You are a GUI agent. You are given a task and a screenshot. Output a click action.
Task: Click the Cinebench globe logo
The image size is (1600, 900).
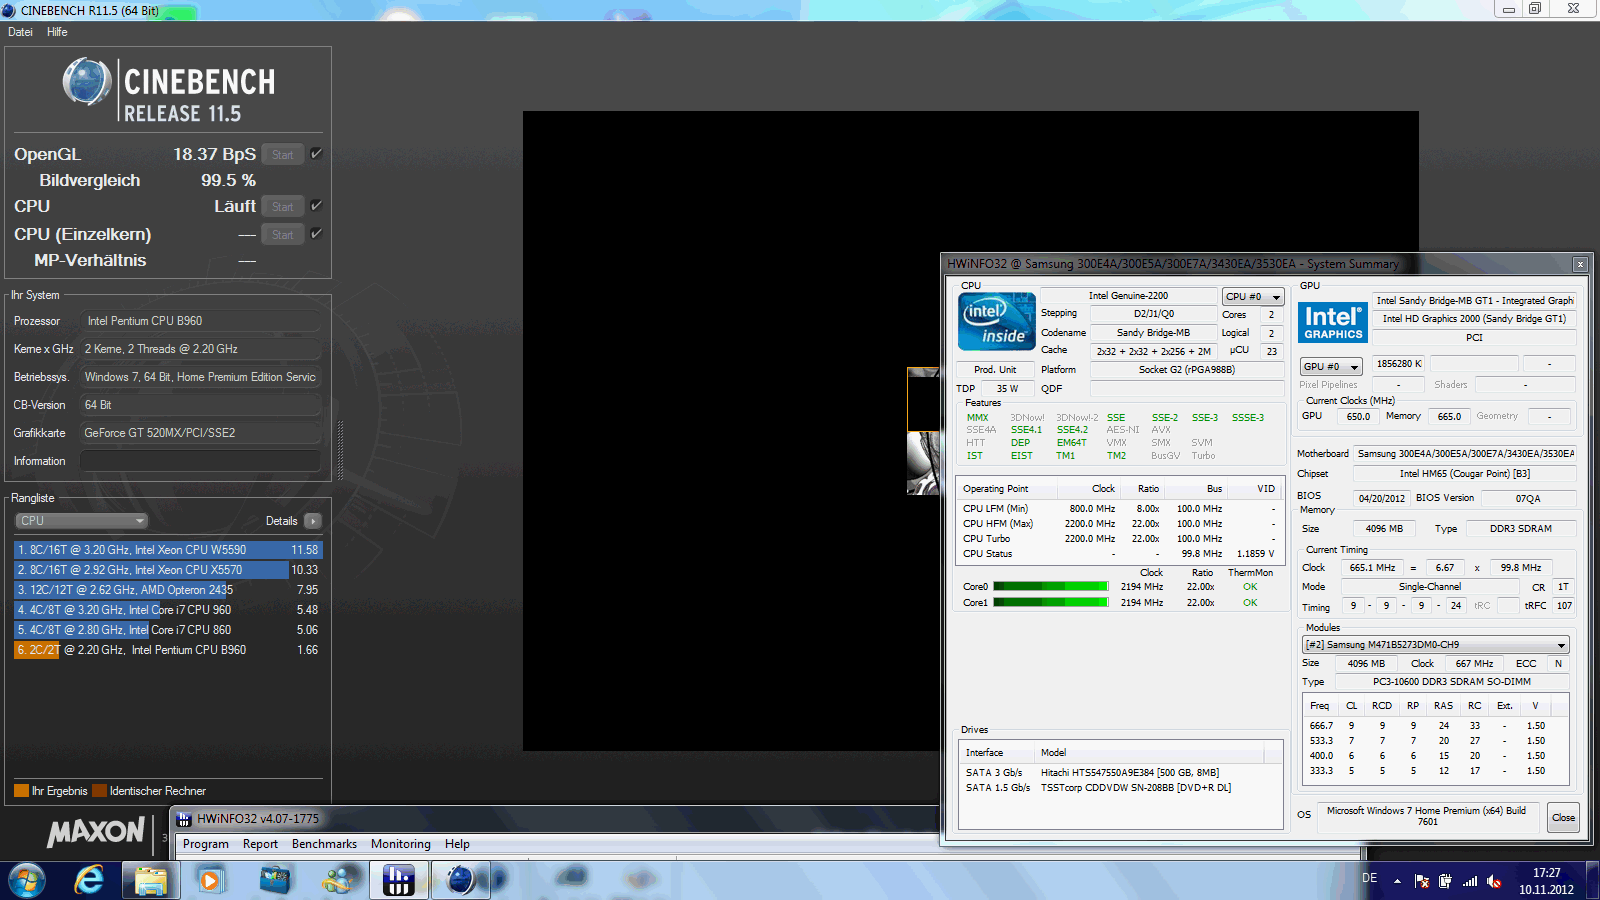87,82
